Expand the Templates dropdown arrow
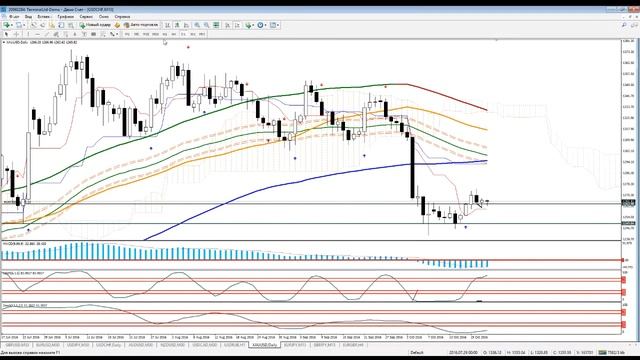This screenshot has width=640, height=360. pos(278,25)
